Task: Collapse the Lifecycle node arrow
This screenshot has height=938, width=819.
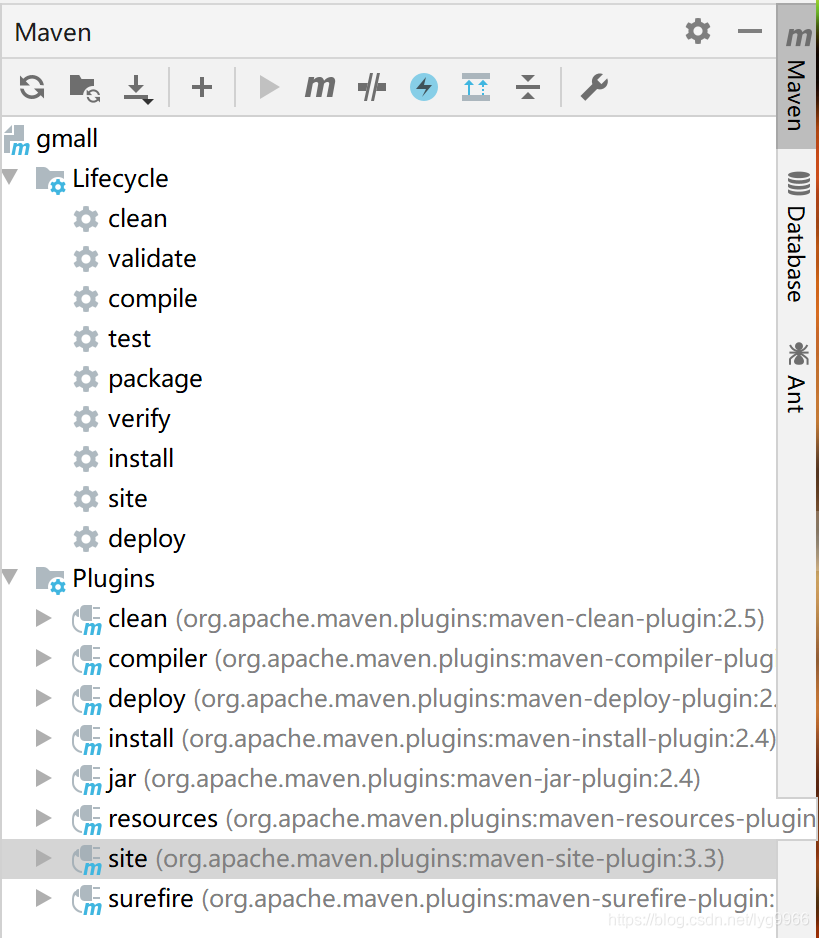Action: (11, 177)
